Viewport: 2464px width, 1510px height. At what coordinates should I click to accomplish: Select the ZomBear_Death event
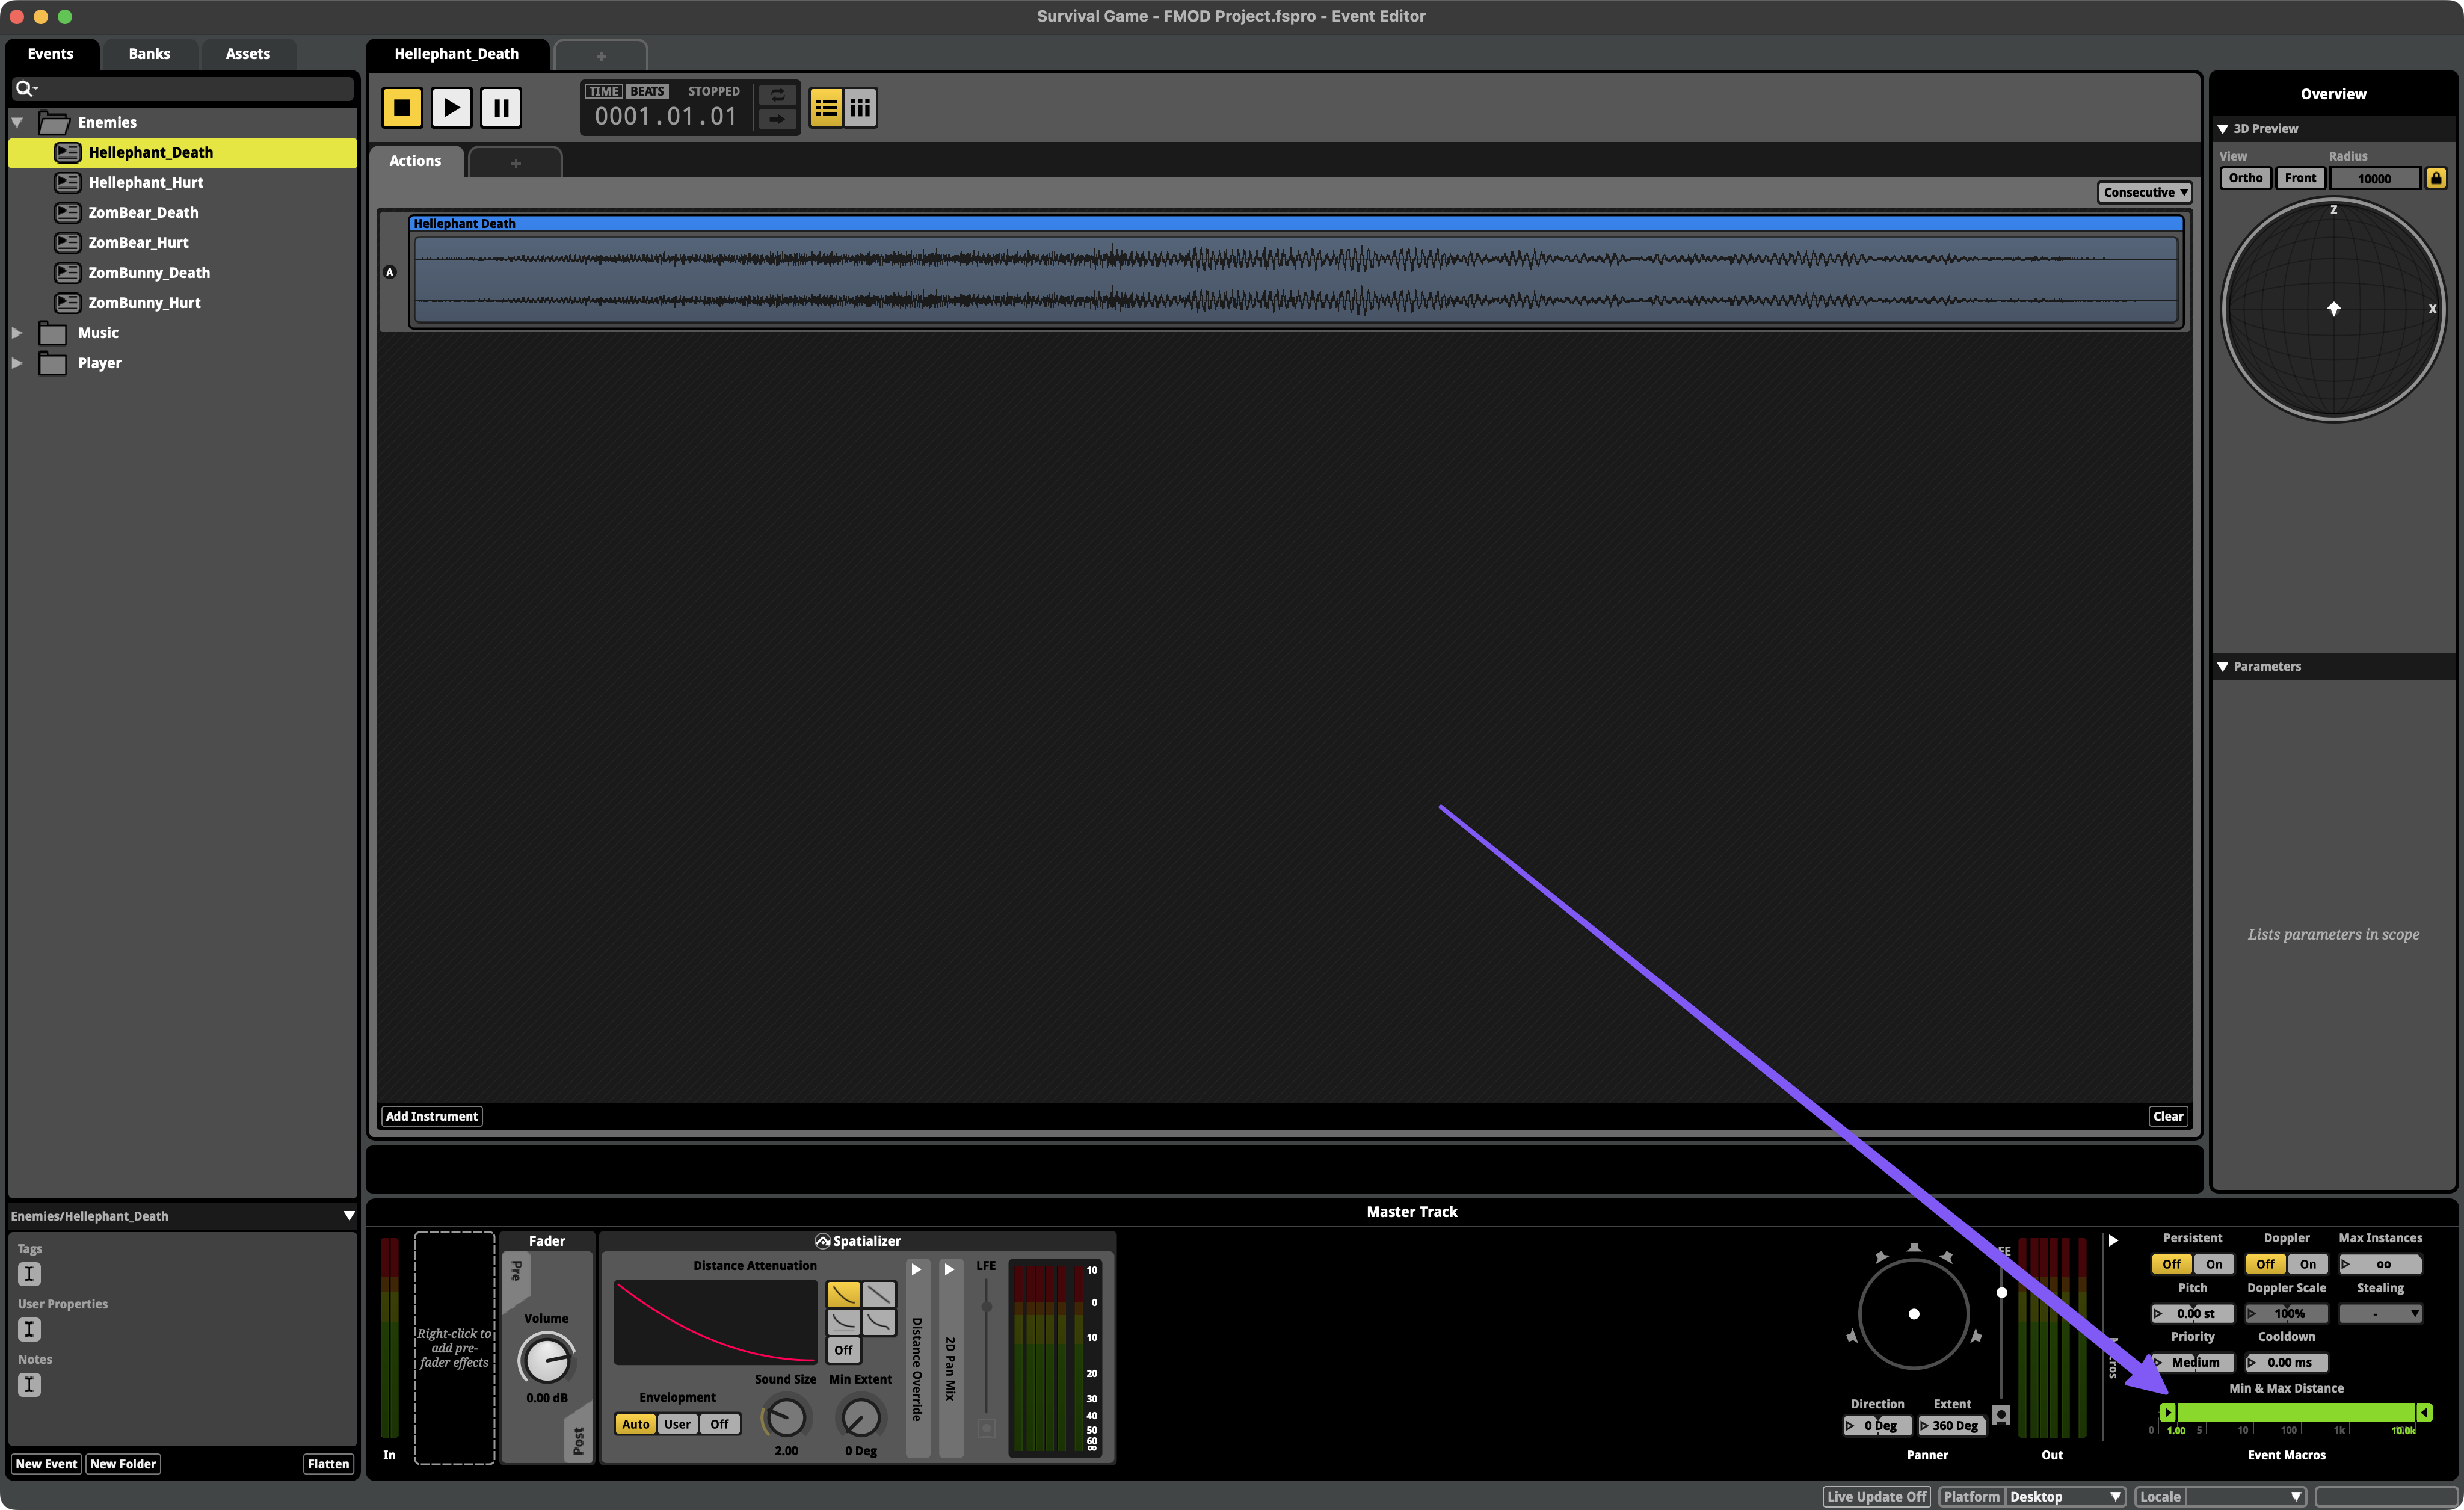tap(143, 212)
